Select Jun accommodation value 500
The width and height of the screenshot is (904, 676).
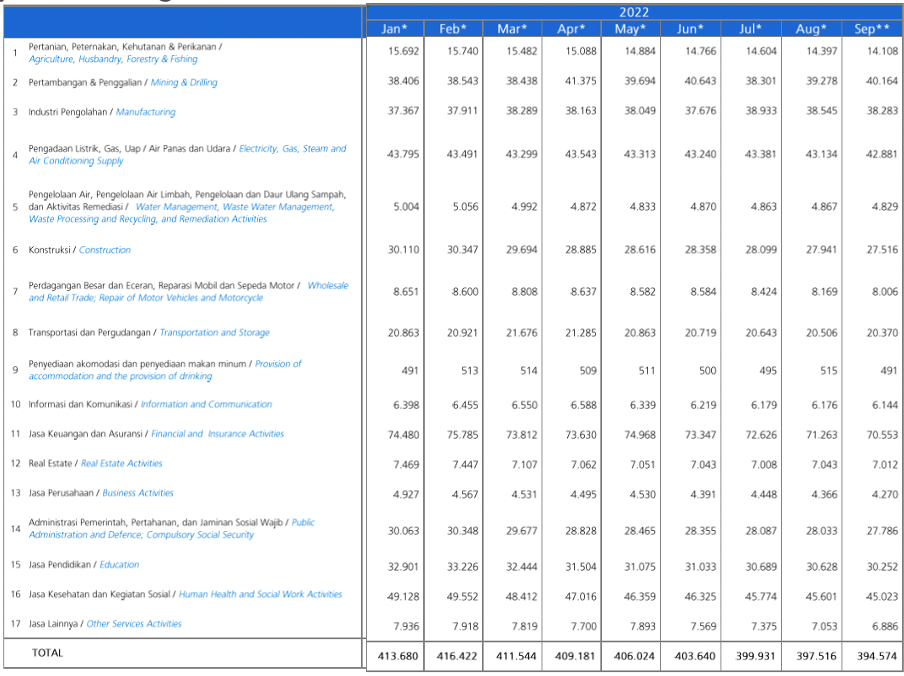pyautogui.click(x=707, y=371)
